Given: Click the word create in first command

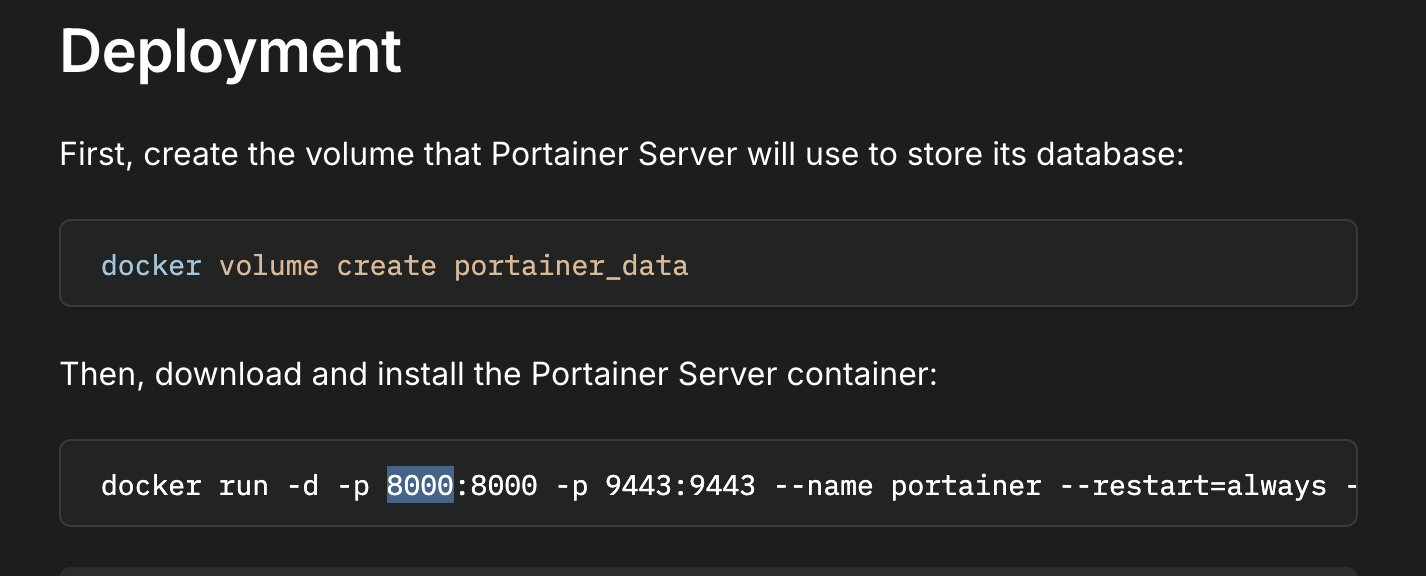Looking at the screenshot, I should (x=386, y=266).
